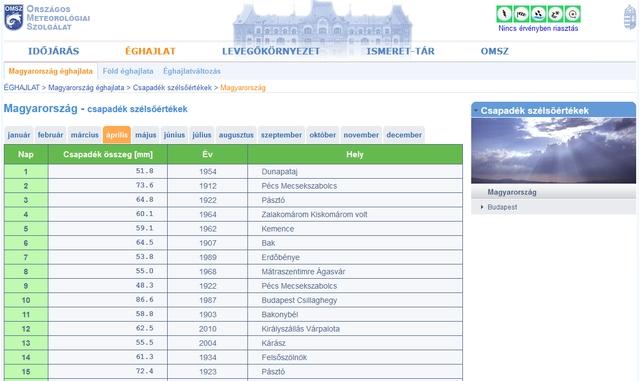The height and width of the screenshot is (381, 640).
Task: Click the ÉGHAJLAT breadcrumb link
Action: pyautogui.click(x=22, y=87)
